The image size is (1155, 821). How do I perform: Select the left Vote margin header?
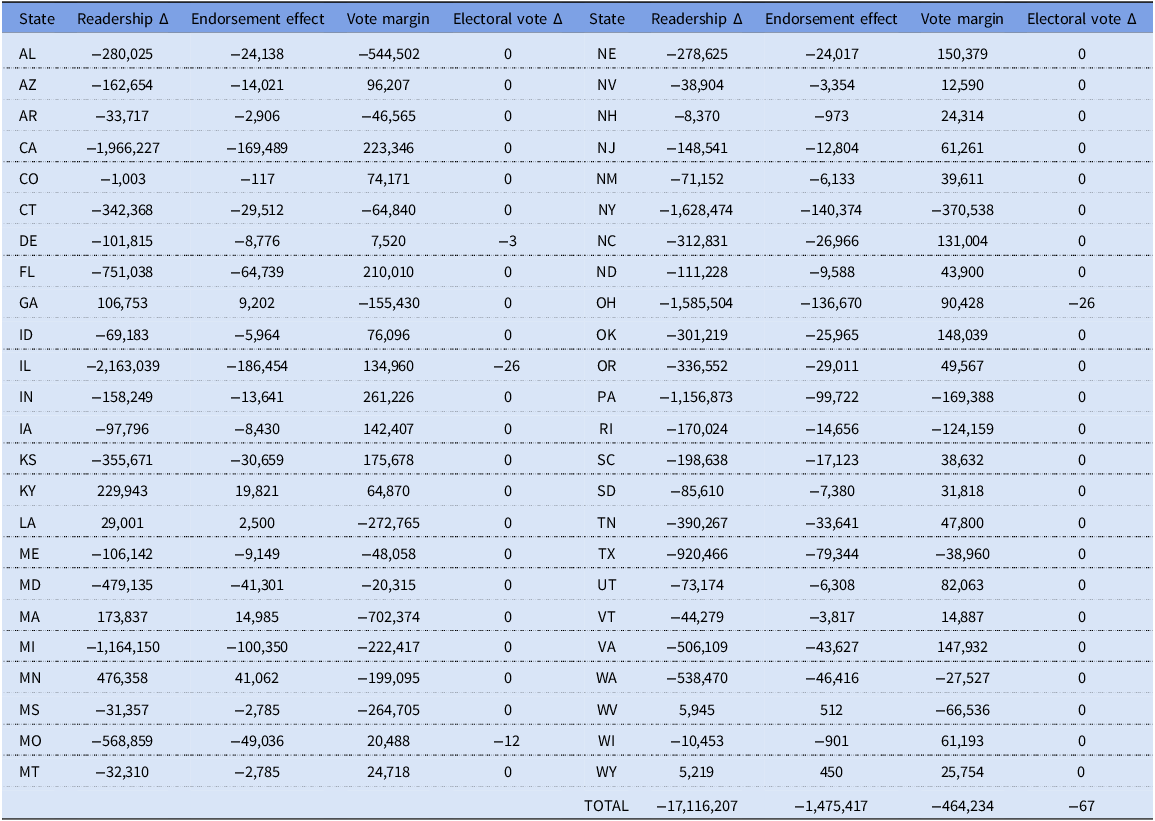(x=388, y=19)
